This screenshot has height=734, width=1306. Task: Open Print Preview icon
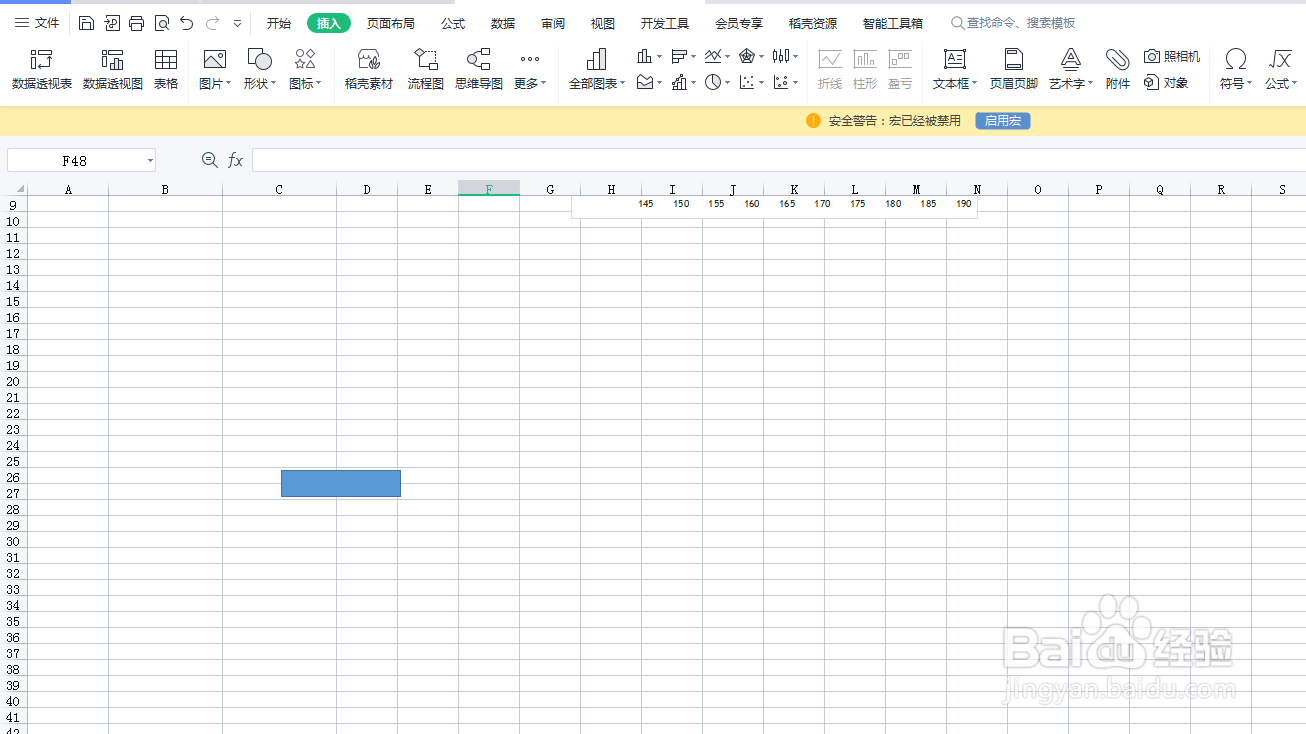pos(162,23)
